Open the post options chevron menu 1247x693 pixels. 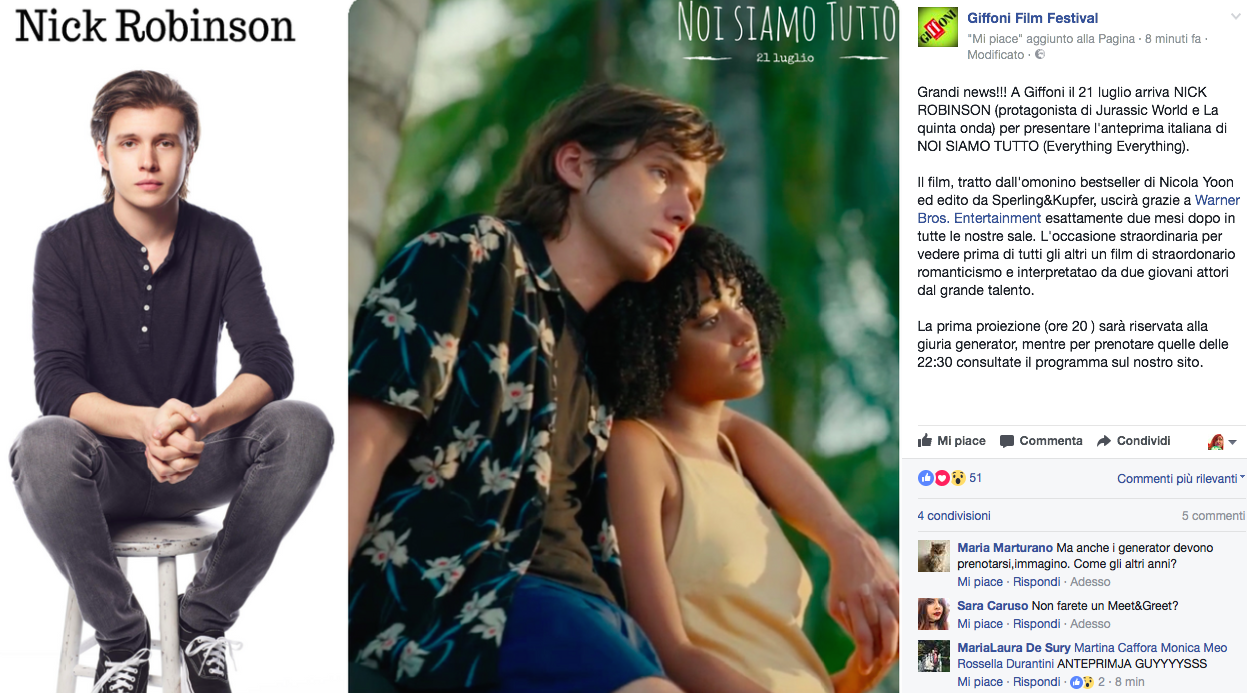point(1237,18)
